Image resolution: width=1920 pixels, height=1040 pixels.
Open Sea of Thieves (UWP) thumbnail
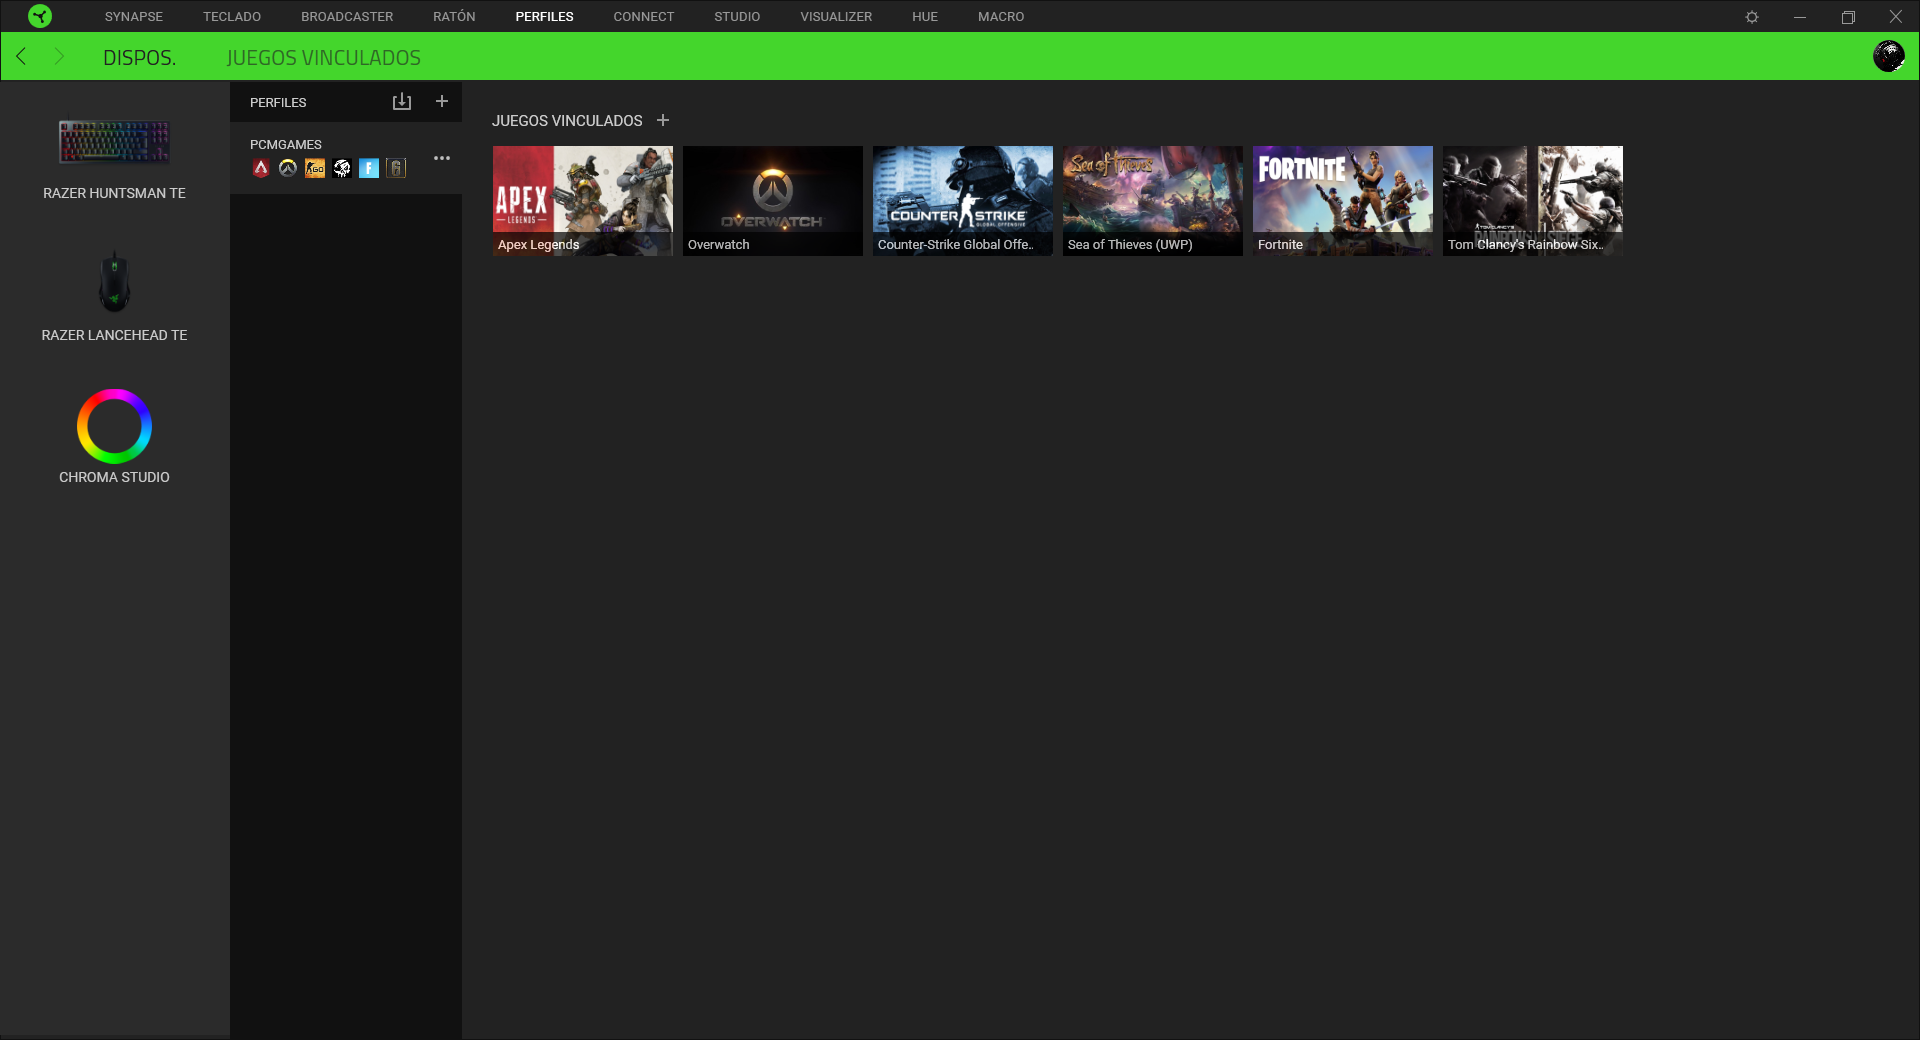point(1153,201)
